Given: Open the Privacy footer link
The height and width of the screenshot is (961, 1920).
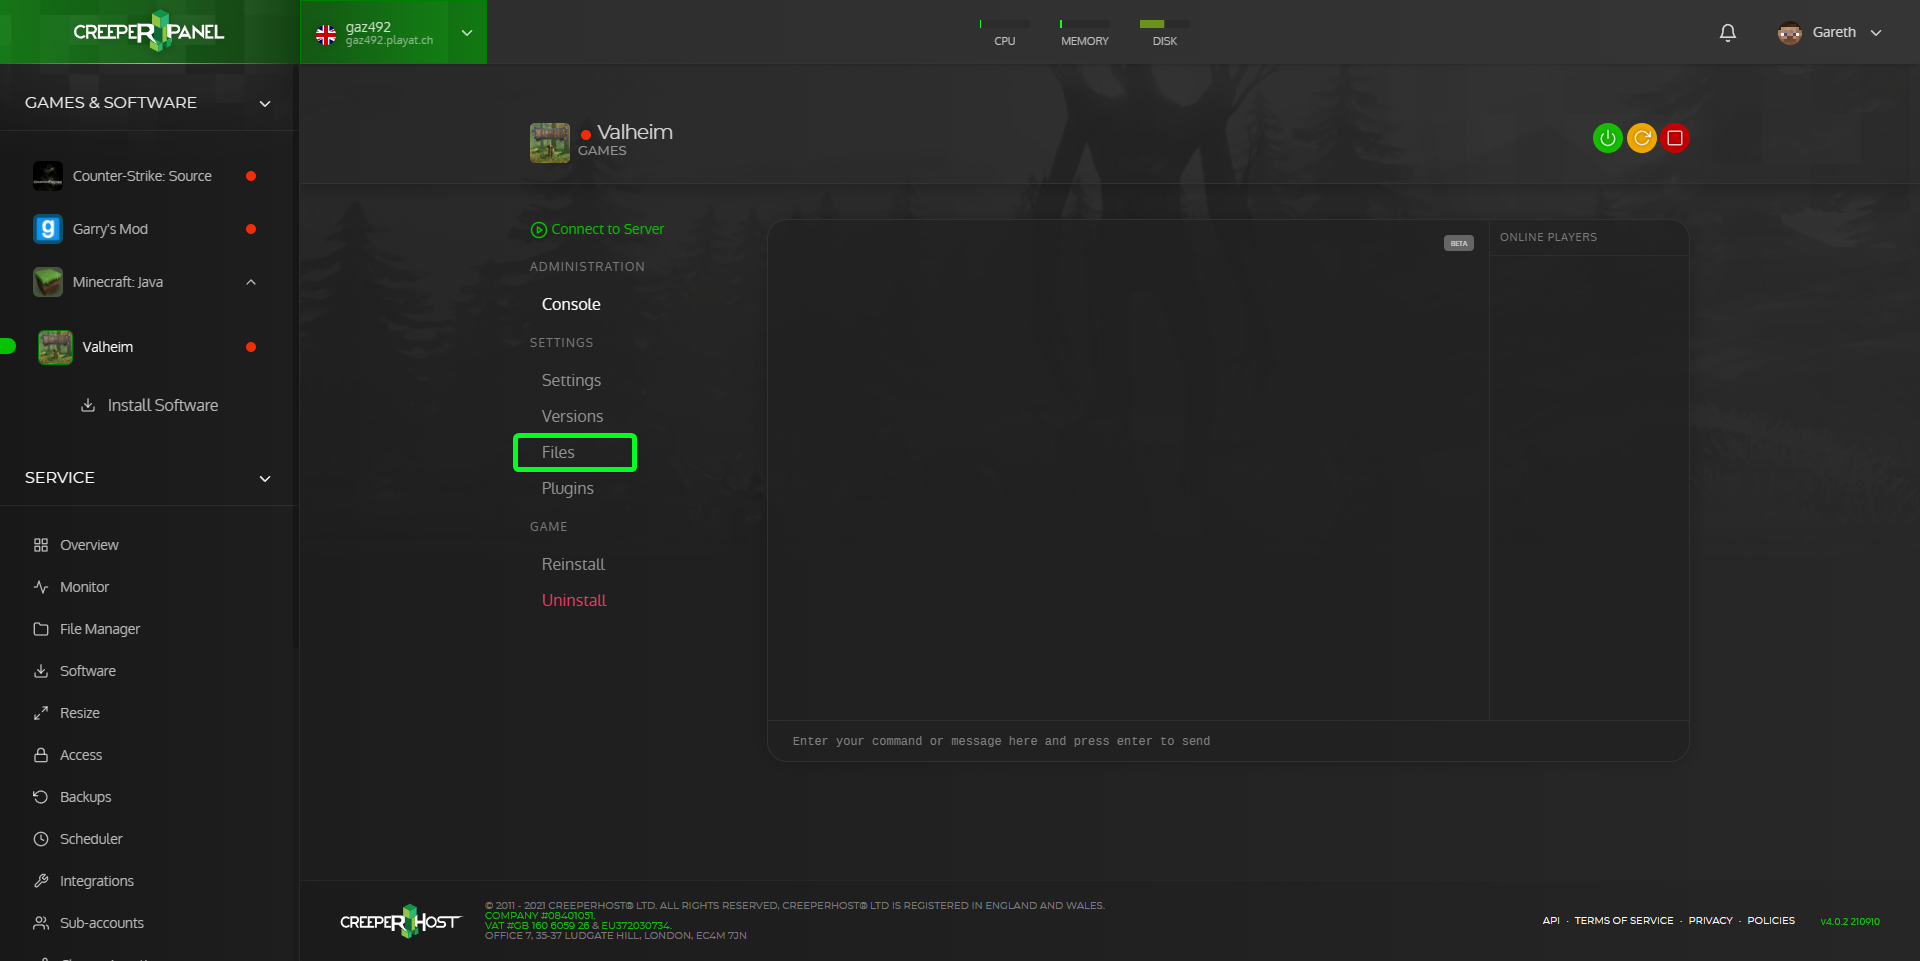Looking at the screenshot, I should point(1711,920).
